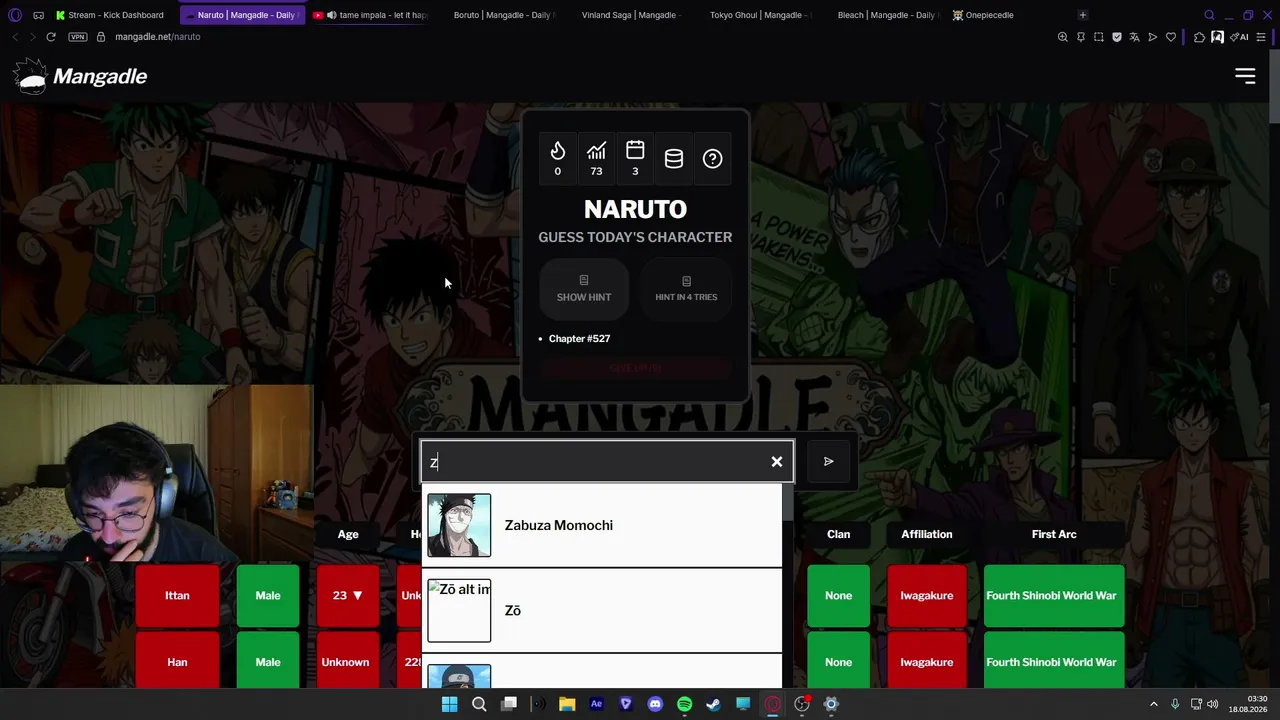Open the Opera GX taskbar icon
The width and height of the screenshot is (1280, 720).
[x=772, y=704]
